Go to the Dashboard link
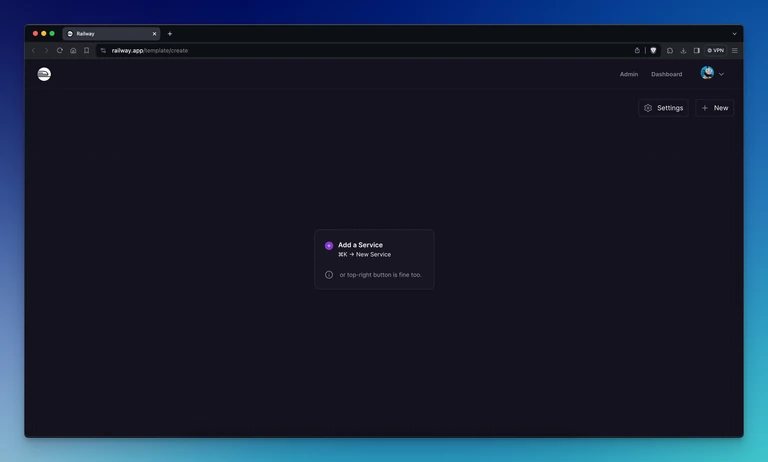The image size is (768, 462). pyautogui.click(x=666, y=74)
